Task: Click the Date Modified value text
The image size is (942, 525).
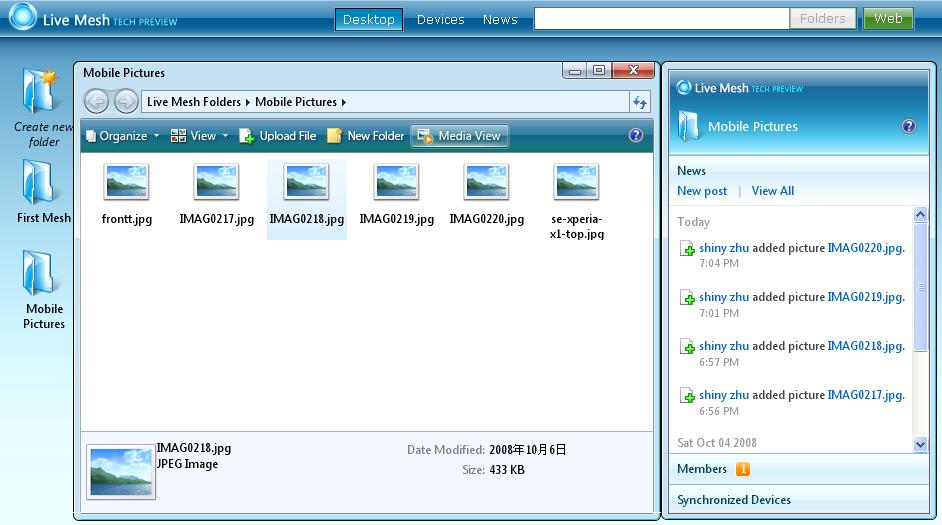Action: pos(527,450)
